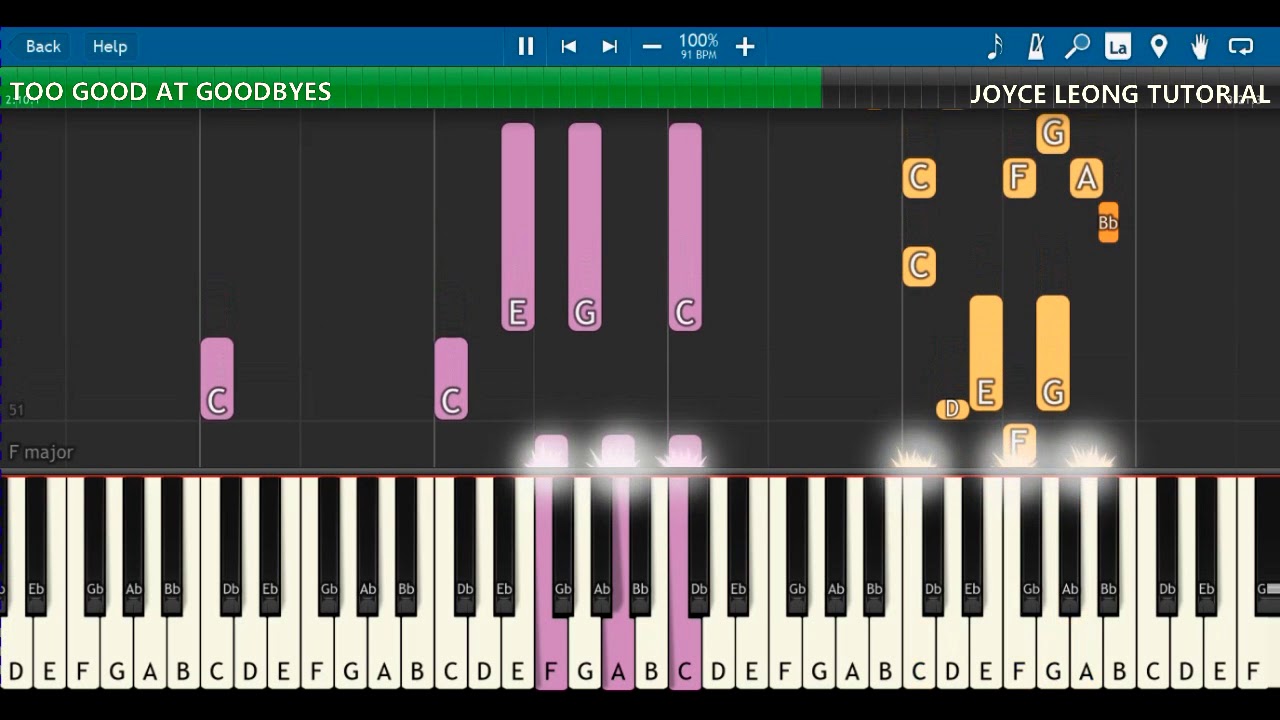Open the musical note settings icon
Screen dimensions: 1280x720
[995, 46]
